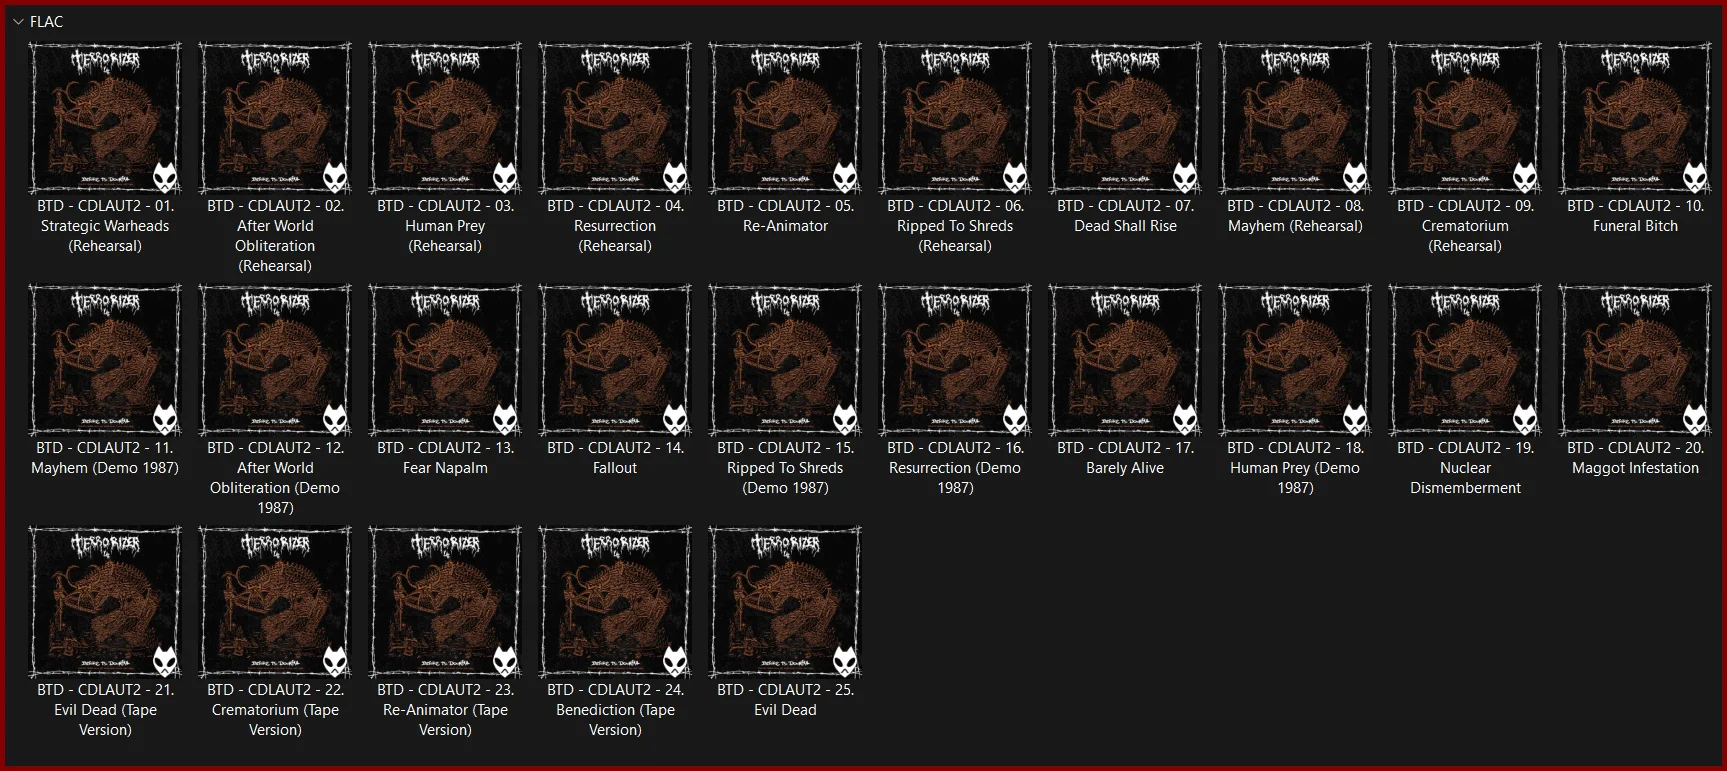Click track 13 Fear Napalm album thumbnail

(x=445, y=360)
